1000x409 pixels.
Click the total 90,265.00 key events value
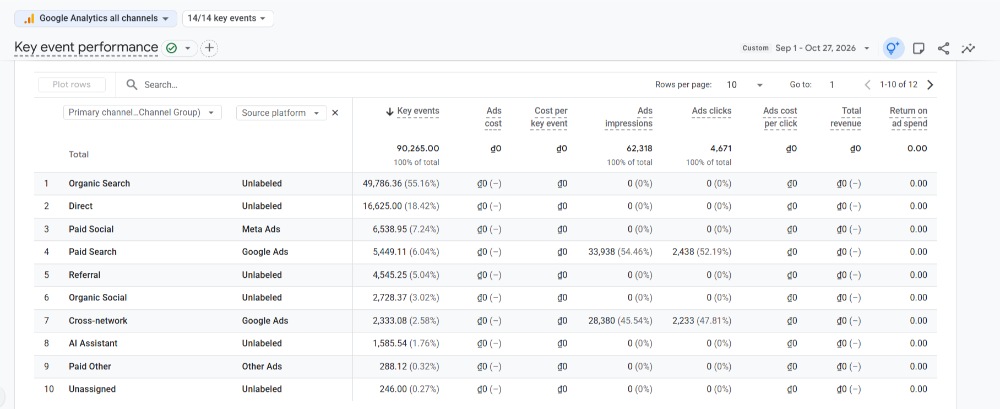pos(418,149)
